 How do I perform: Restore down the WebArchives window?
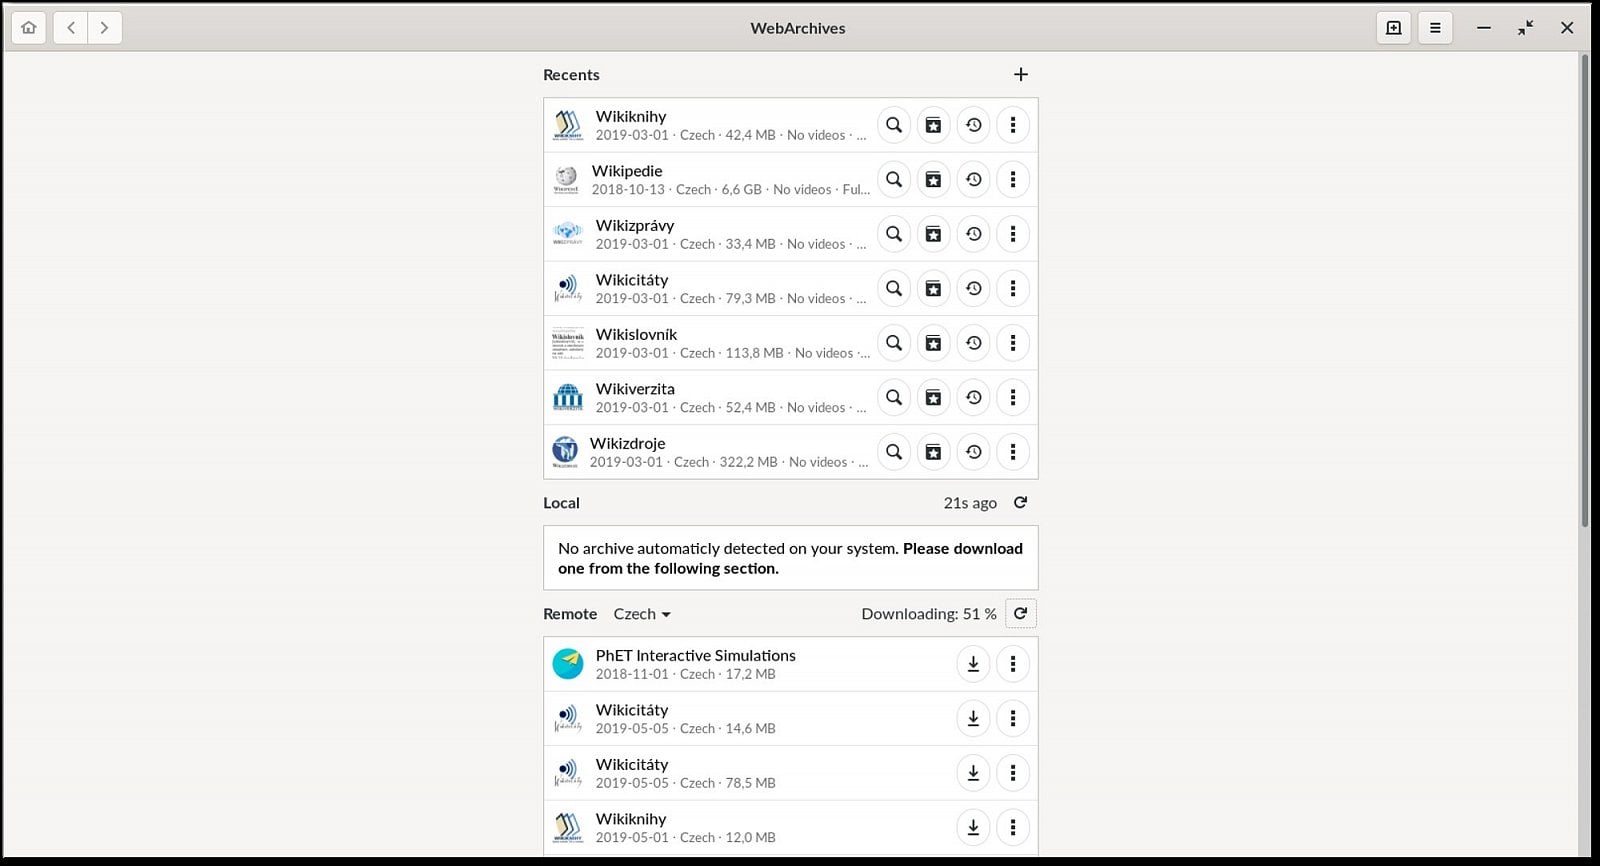click(x=1525, y=28)
